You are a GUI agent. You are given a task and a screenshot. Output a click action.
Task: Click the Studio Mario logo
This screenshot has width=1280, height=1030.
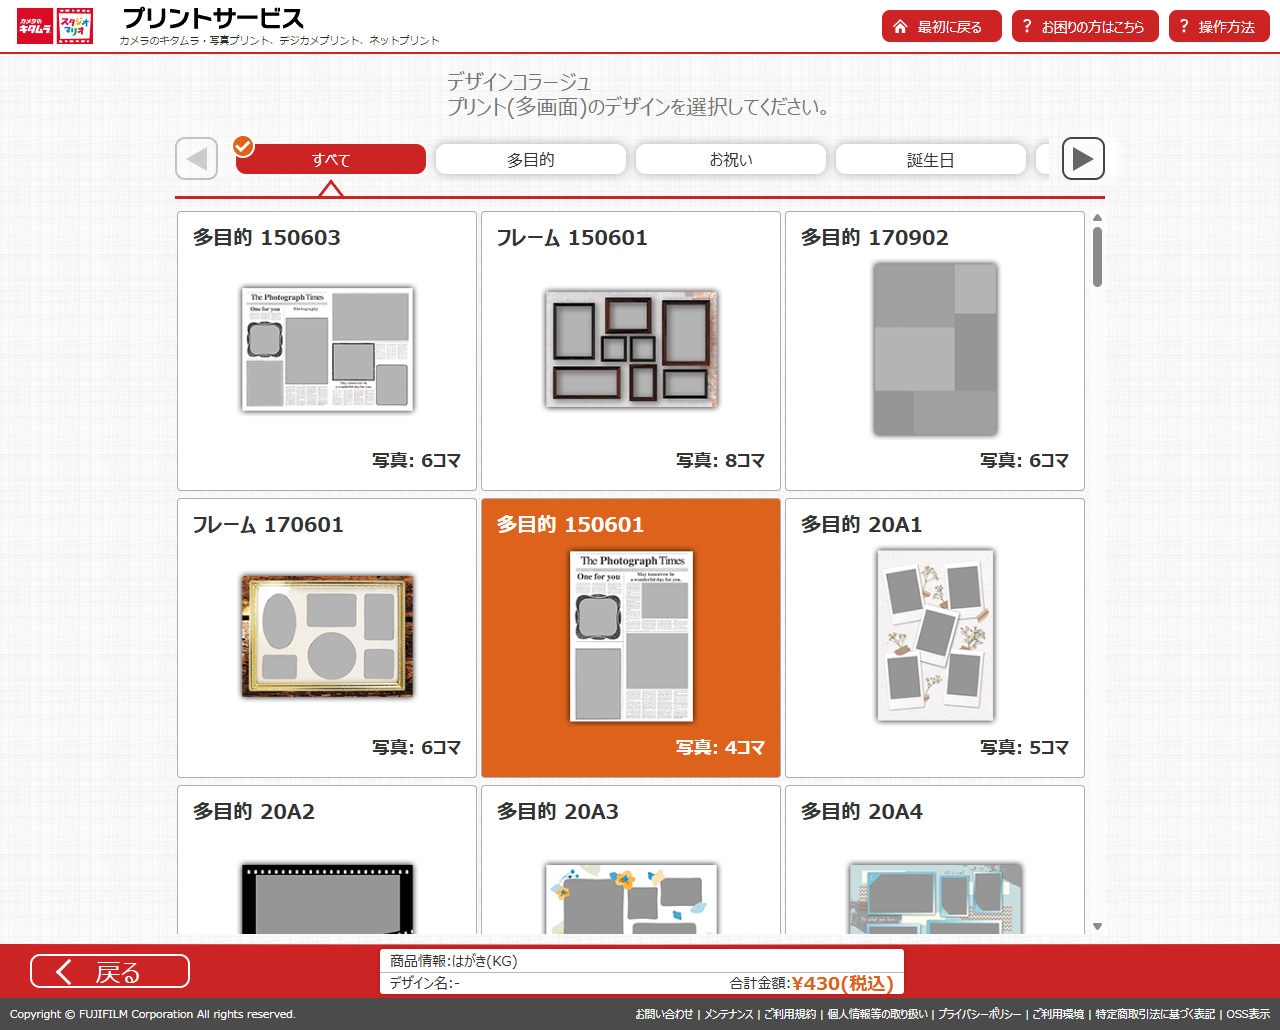tap(76, 26)
